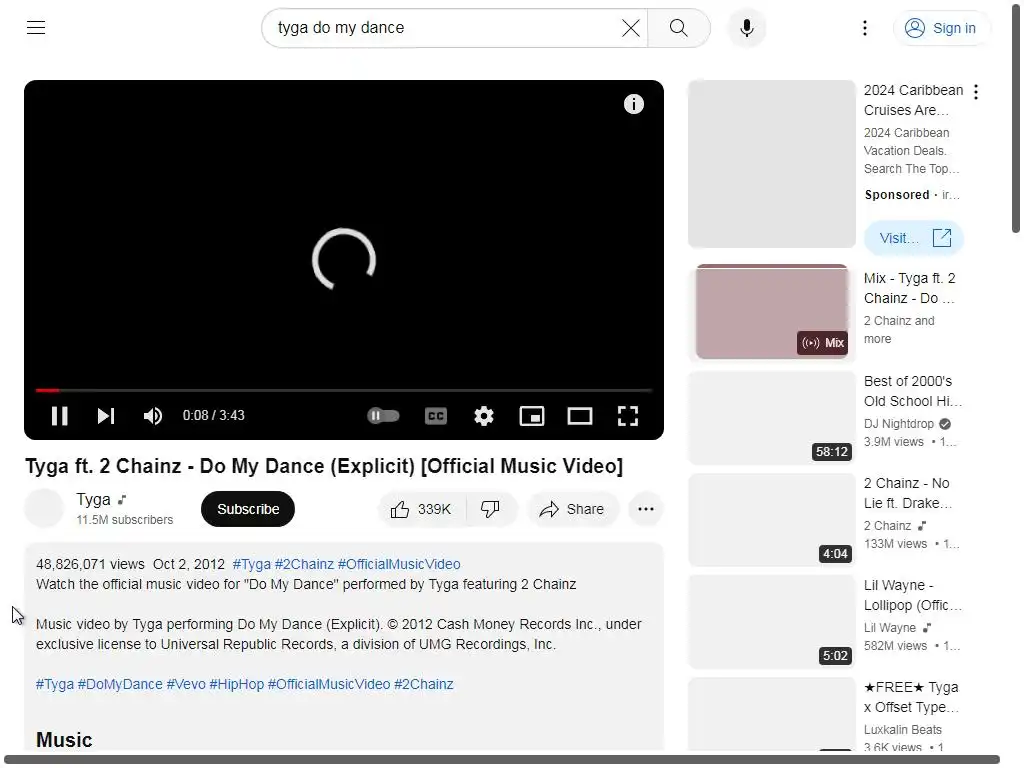Share this video
1024x768 pixels.
[572, 509]
